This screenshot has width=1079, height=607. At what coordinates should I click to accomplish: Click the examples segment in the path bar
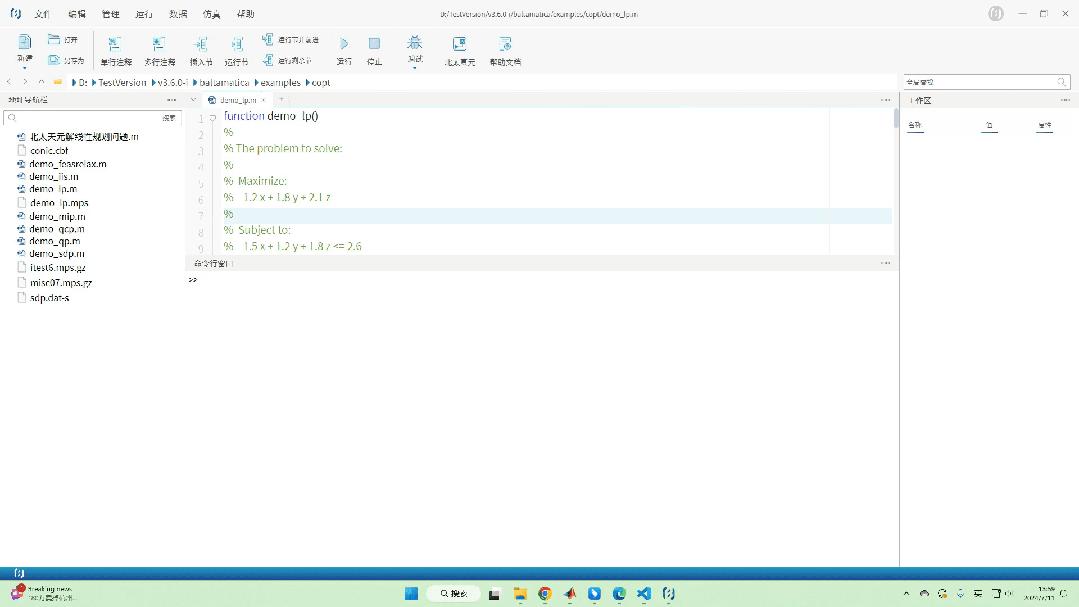tap(279, 82)
